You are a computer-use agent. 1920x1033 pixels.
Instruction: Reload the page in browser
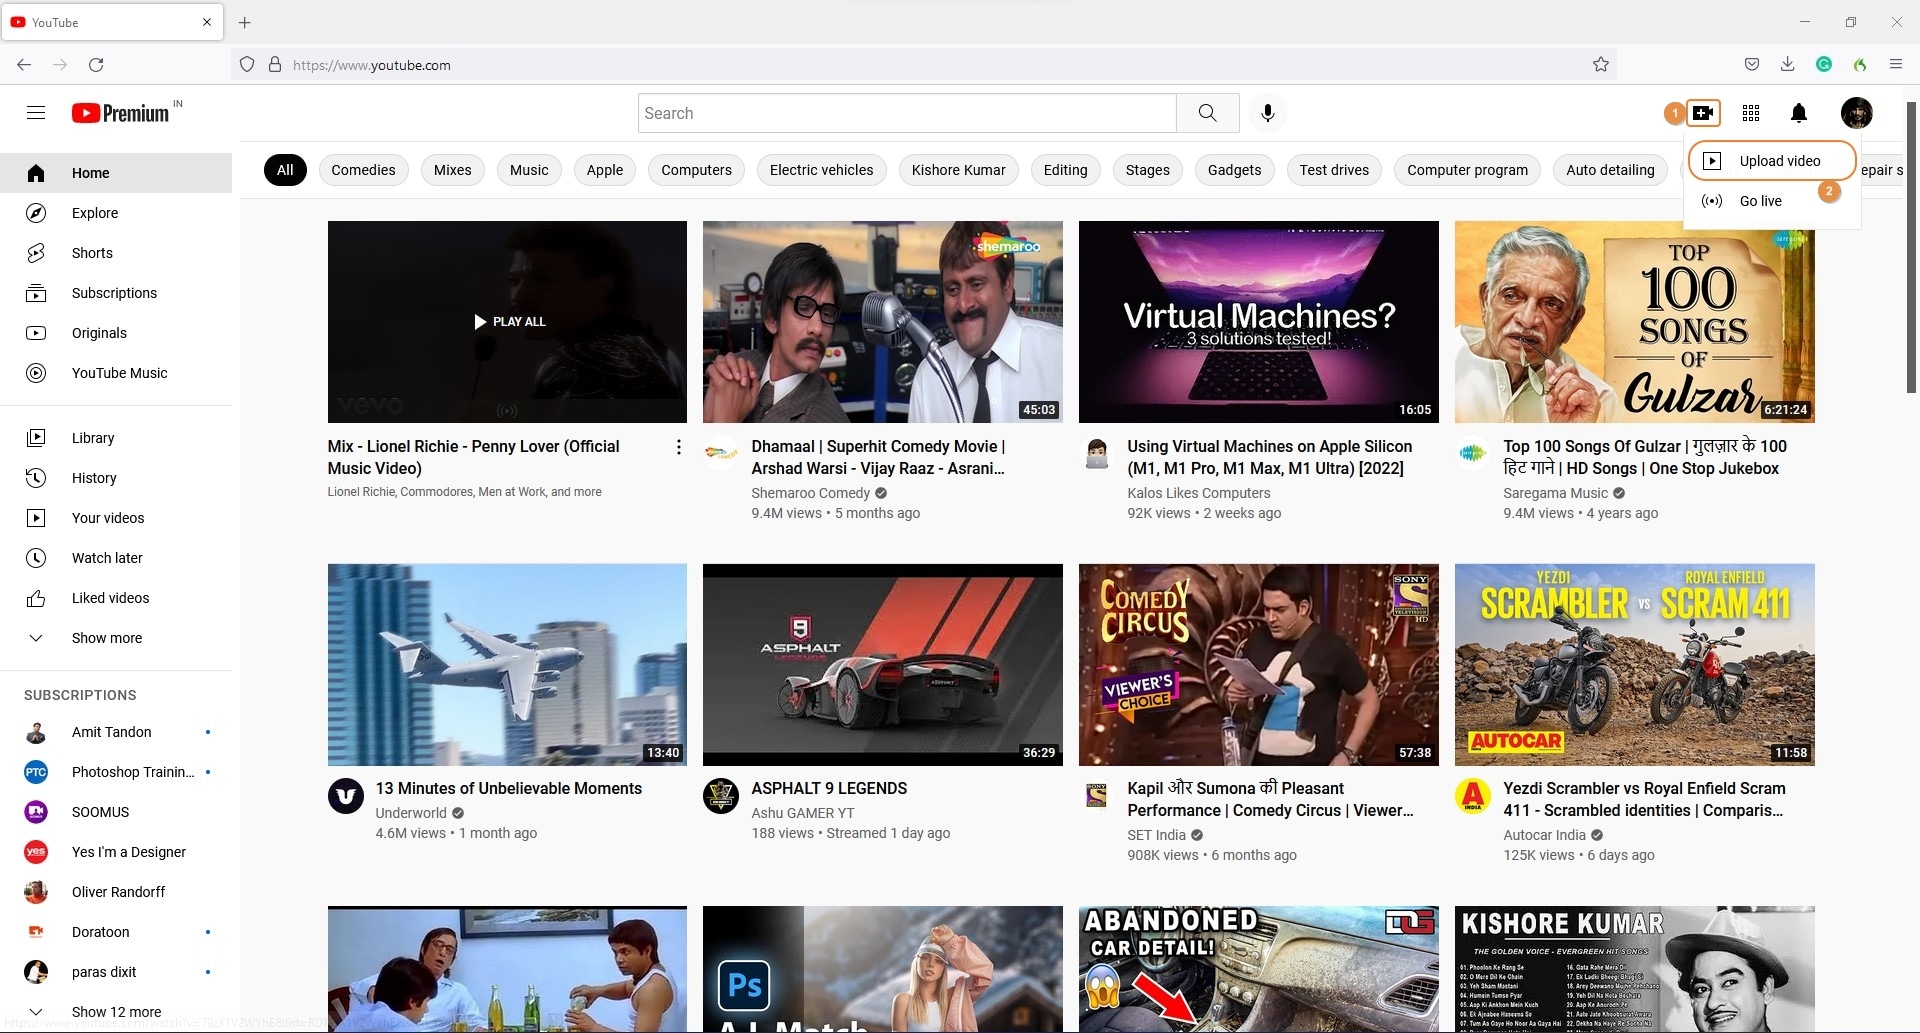96,65
